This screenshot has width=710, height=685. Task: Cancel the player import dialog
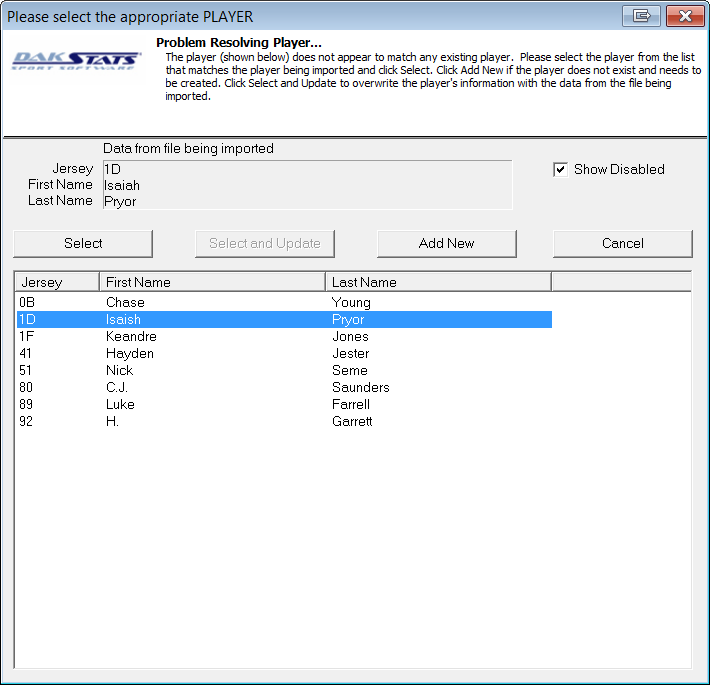click(x=622, y=243)
